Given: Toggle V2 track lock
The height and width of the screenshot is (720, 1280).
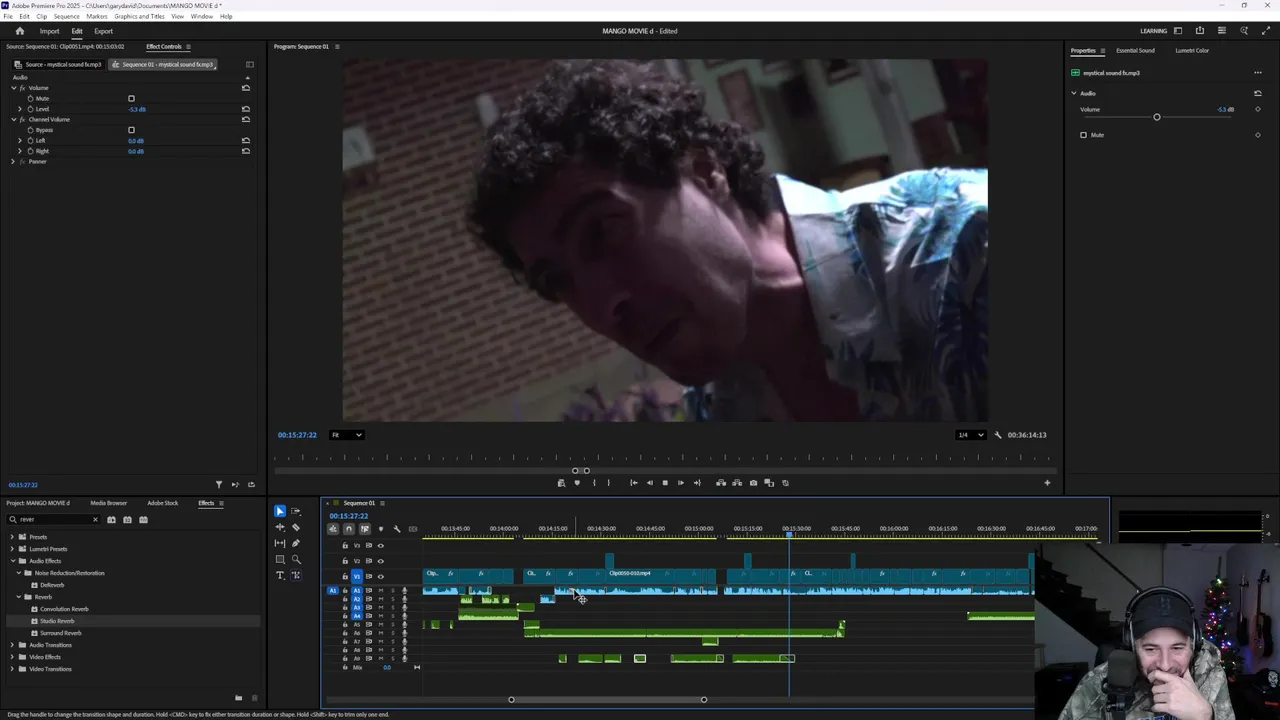Looking at the screenshot, I should coord(345,561).
